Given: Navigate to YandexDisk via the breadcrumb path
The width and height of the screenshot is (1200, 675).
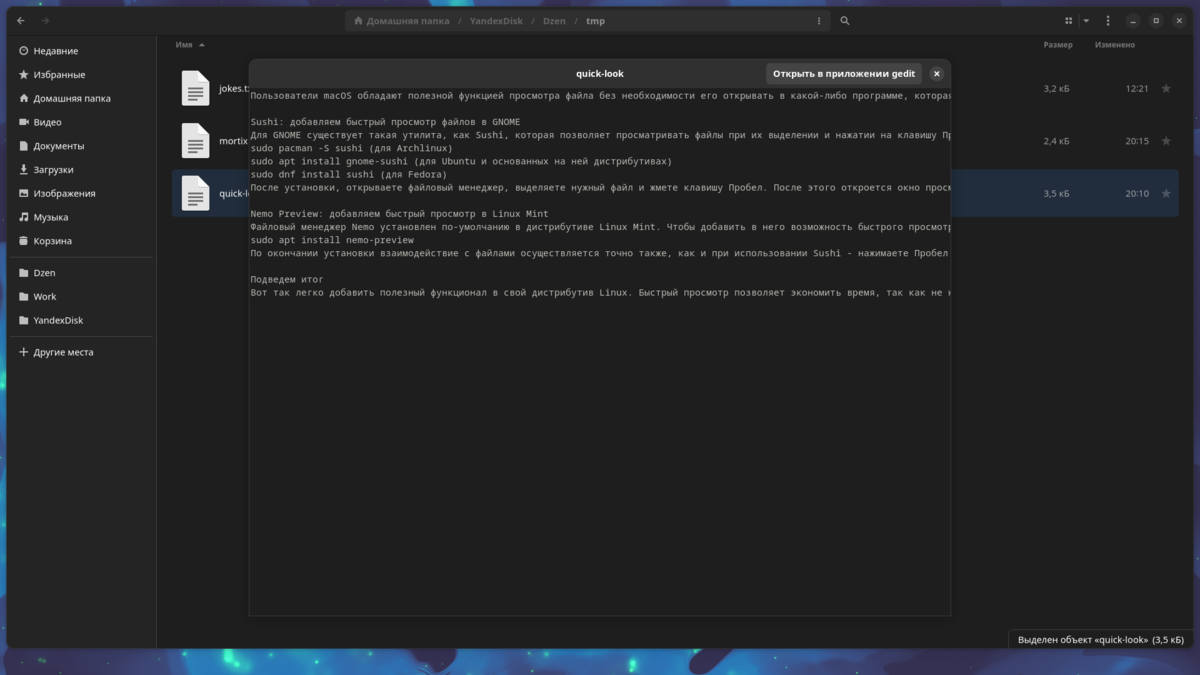Looking at the screenshot, I should tap(495, 20).
